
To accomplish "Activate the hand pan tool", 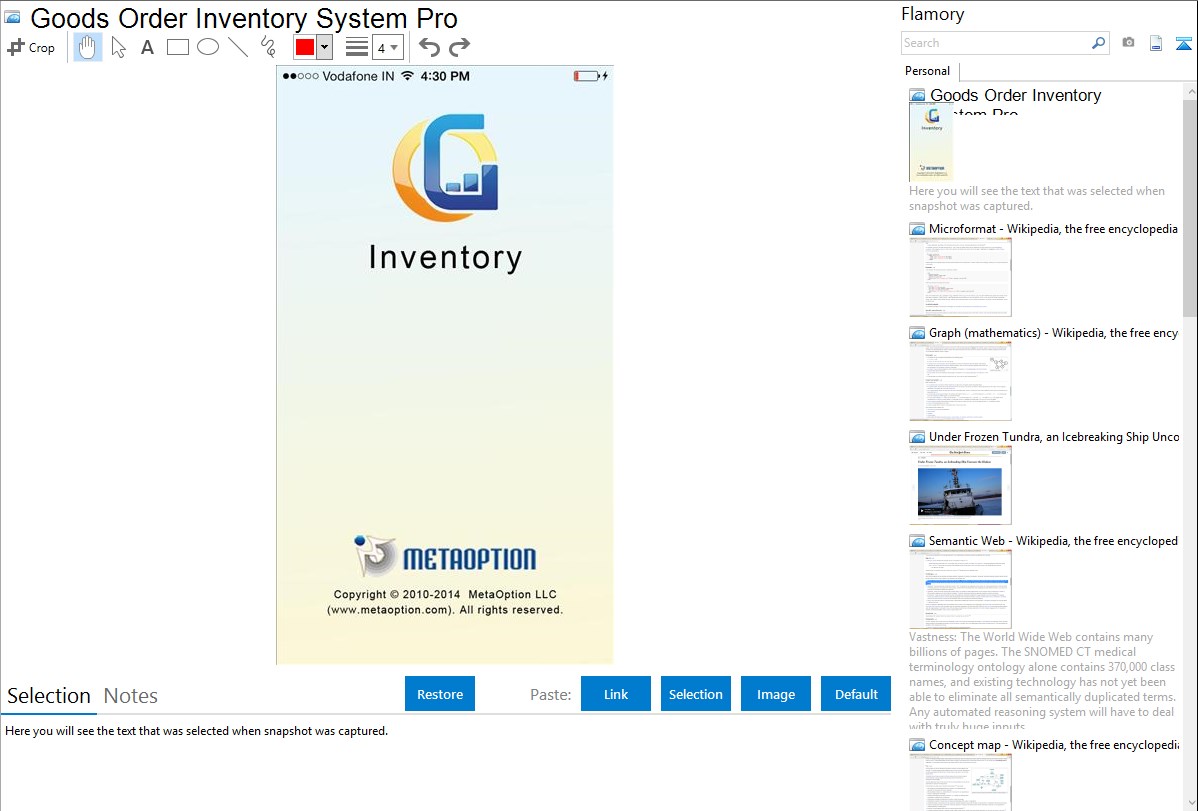I will (x=88, y=47).
